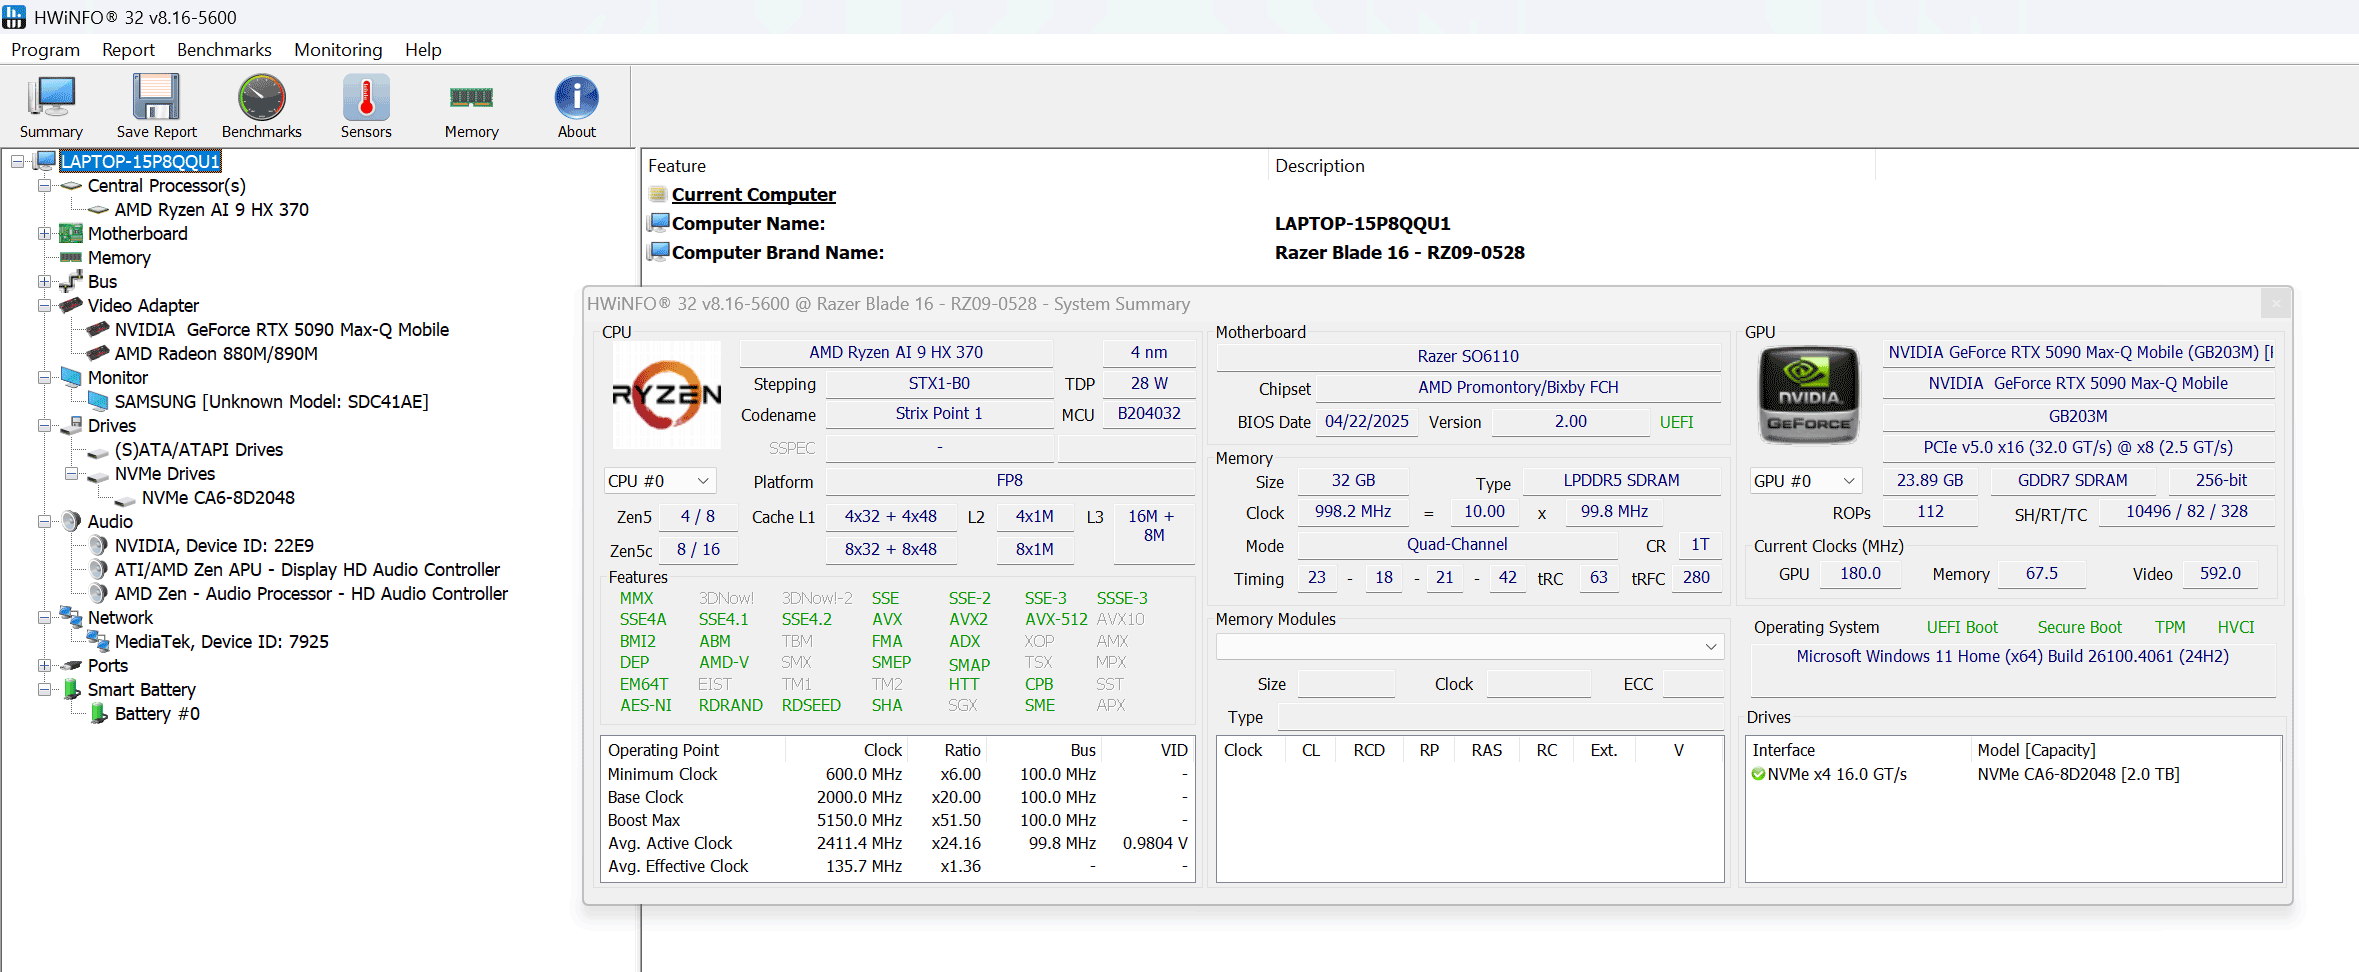The height and width of the screenshot is (972, 2359).
Task: Expand the Bus tree node
Action: [x=45, y=281]
